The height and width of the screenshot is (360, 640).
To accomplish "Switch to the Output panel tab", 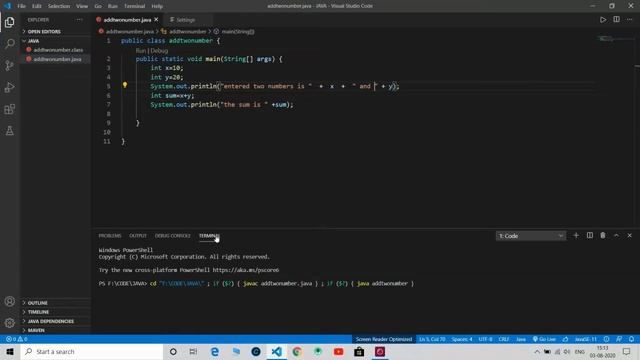I will point(138,236).
